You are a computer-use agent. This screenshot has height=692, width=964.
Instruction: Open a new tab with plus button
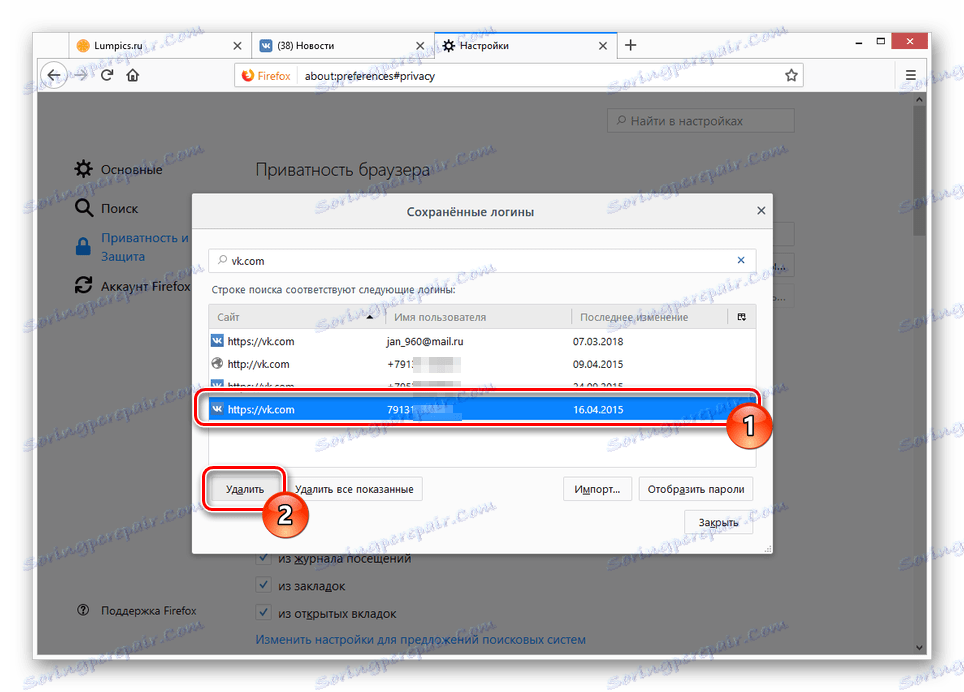(630, 45)
